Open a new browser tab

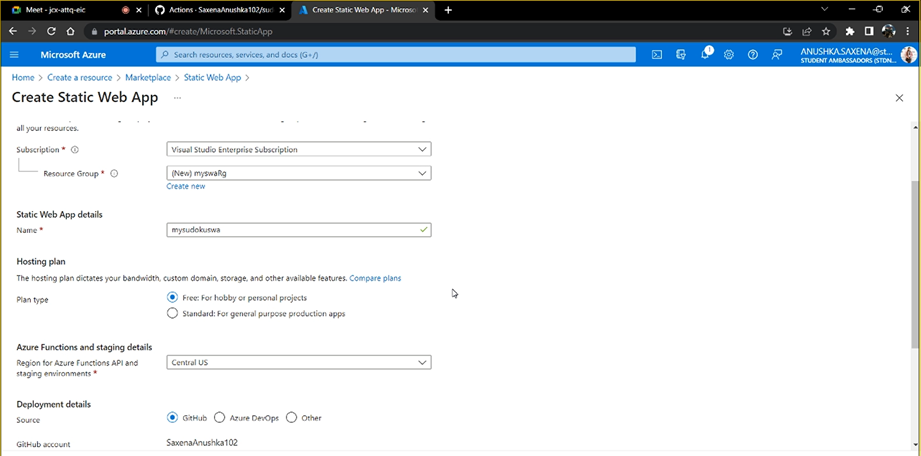[449, 10]
